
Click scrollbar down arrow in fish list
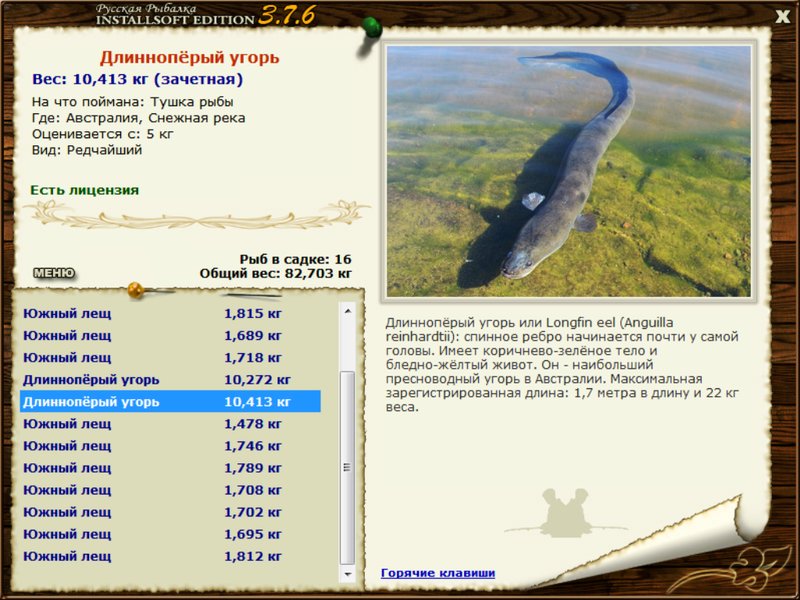click(347, 574)
